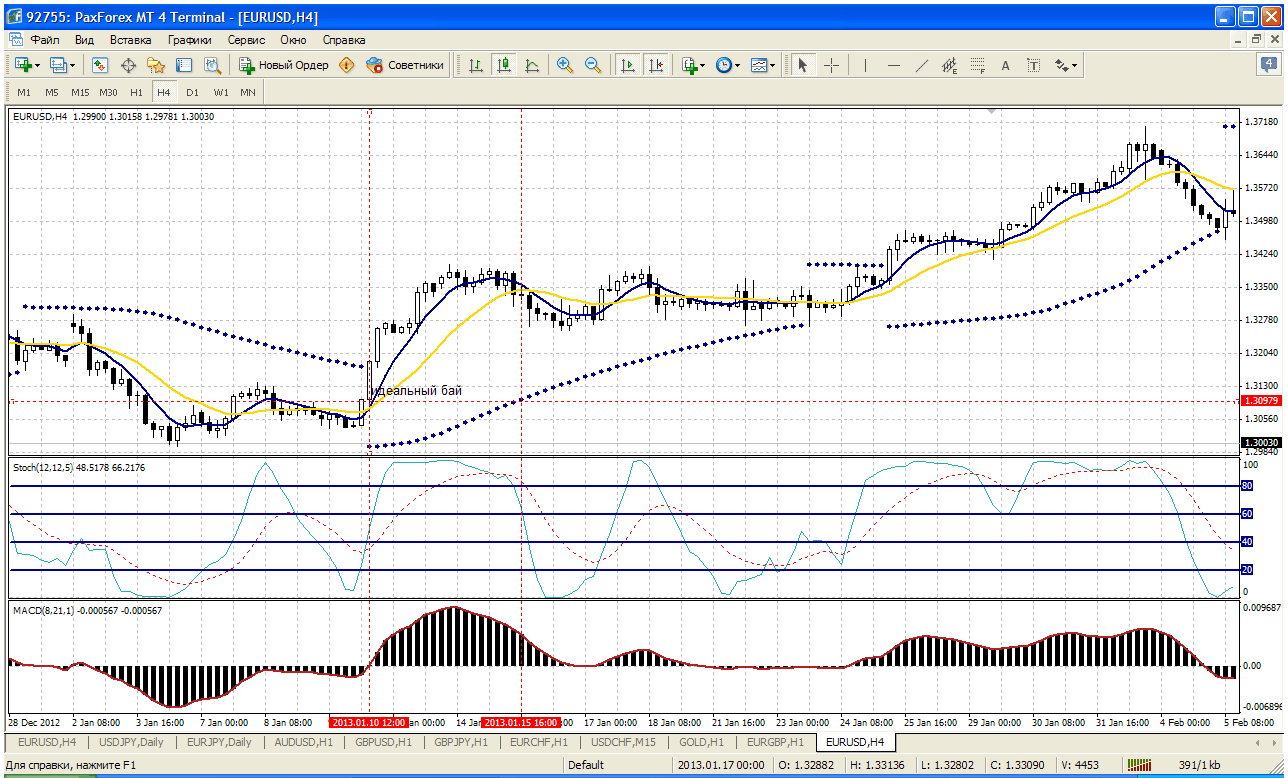The height and width of the screenshot is (778, 1288).
Task: Draw a trendline with the trendline tool
Action: [922, 65]
